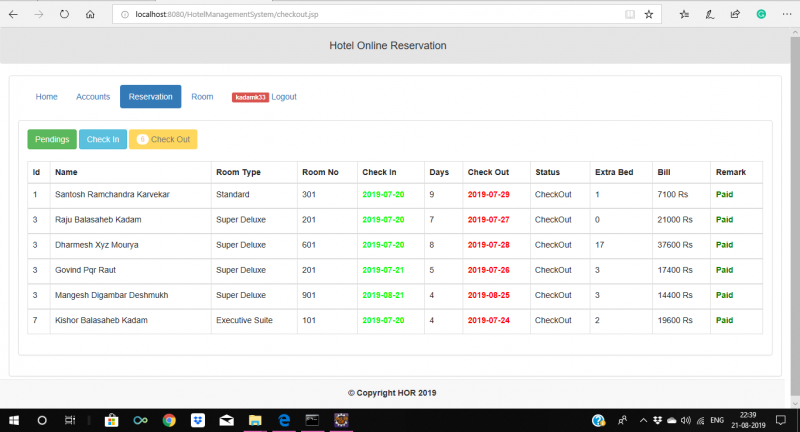
Task: Click the Windows Start button
Action: [13, 420]
